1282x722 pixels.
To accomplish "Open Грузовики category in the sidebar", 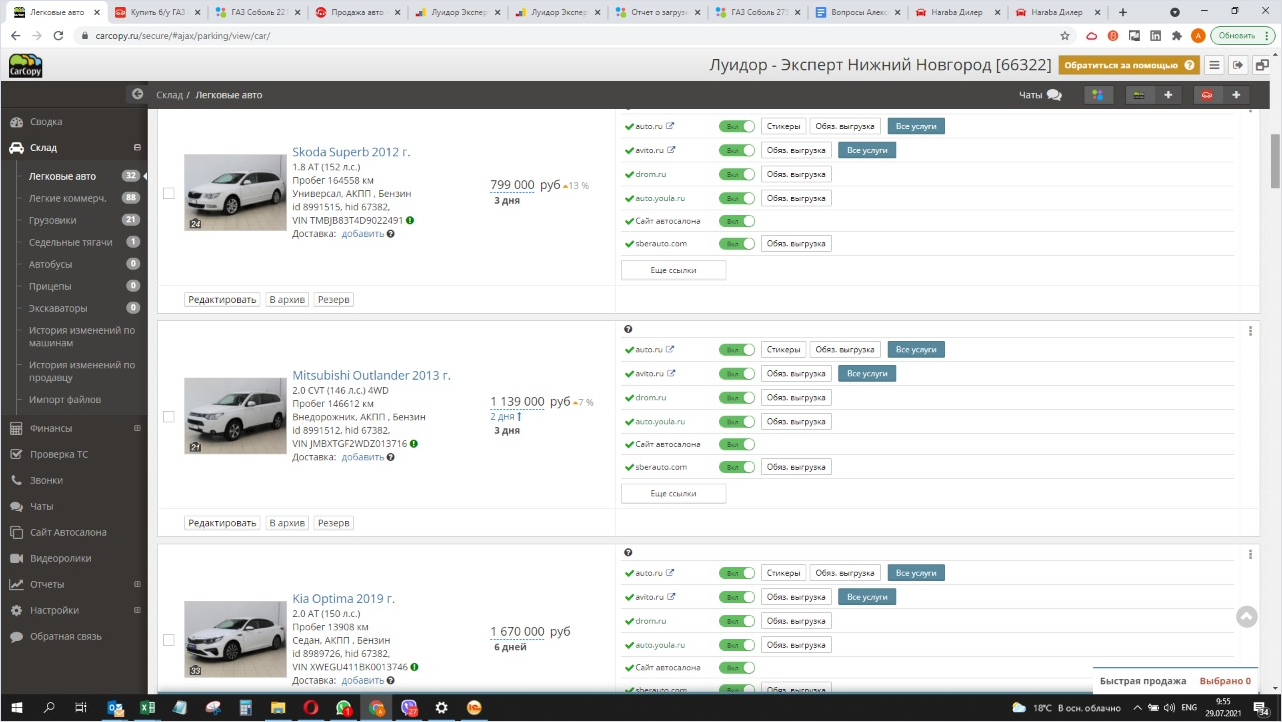I will (52, 220).
